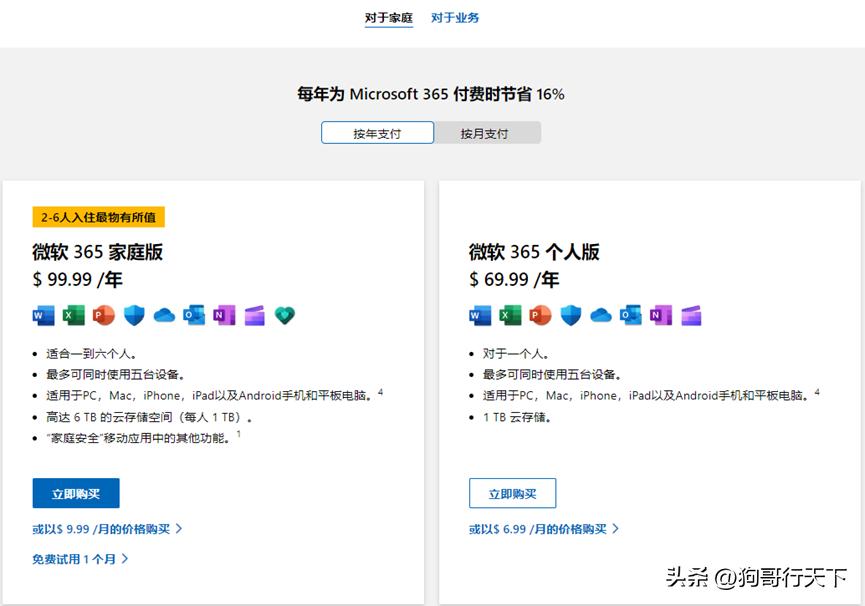Switch to 按月支付 billing
Screen dimensions: 865x606
tap(487, 132)
